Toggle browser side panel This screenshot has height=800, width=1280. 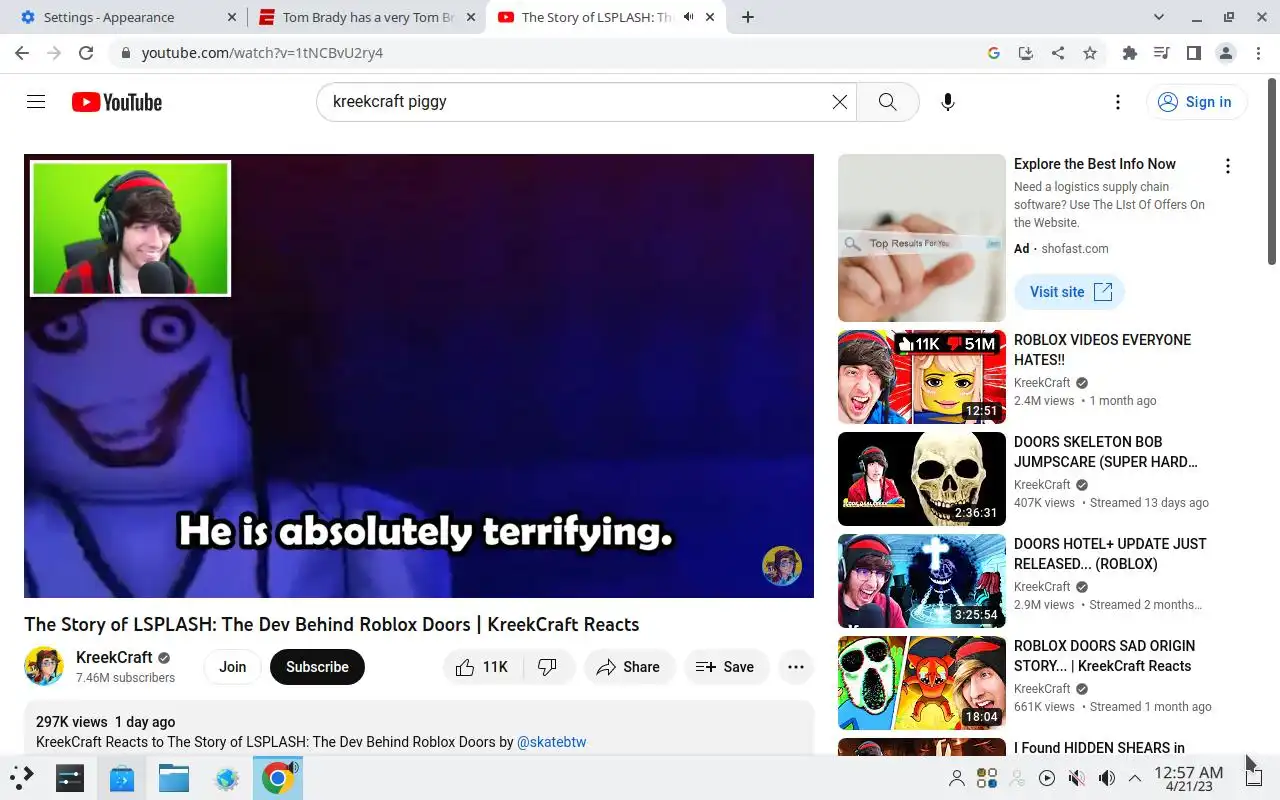1194,53
